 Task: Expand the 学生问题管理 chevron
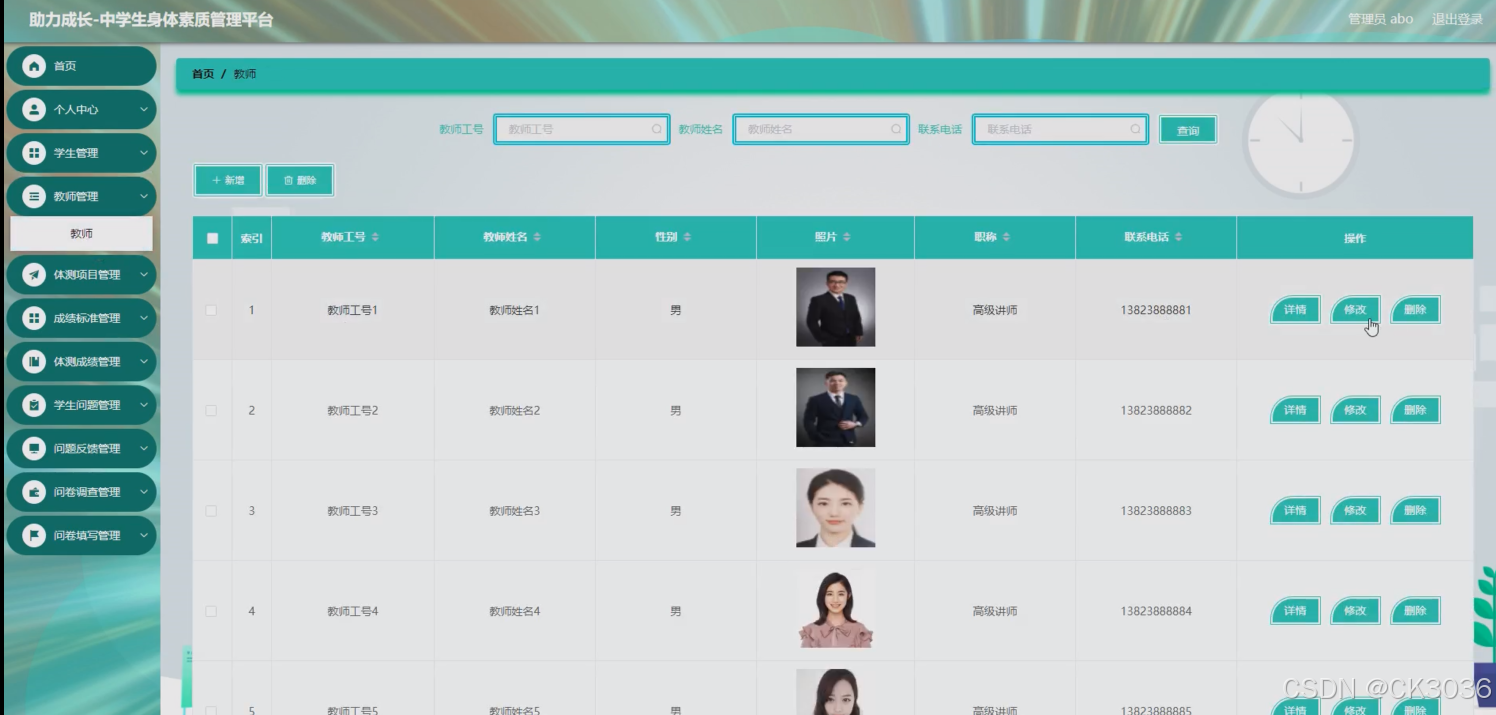(x=144, y=405)
